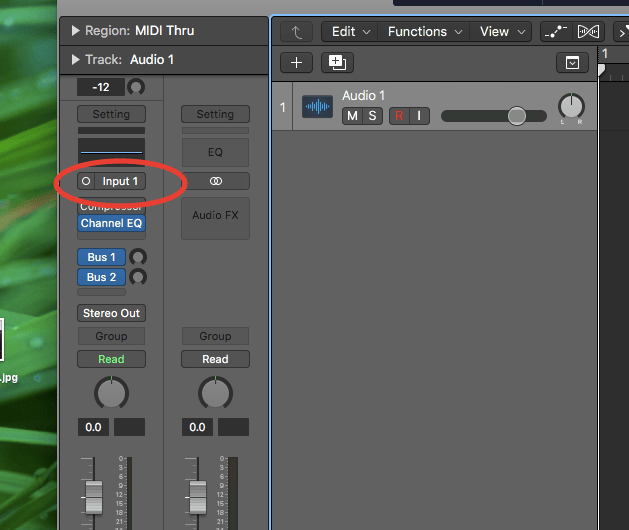Open Group slot on Audio 1 strip
This screenshot has height=530, width=629.
click(112, 336)
